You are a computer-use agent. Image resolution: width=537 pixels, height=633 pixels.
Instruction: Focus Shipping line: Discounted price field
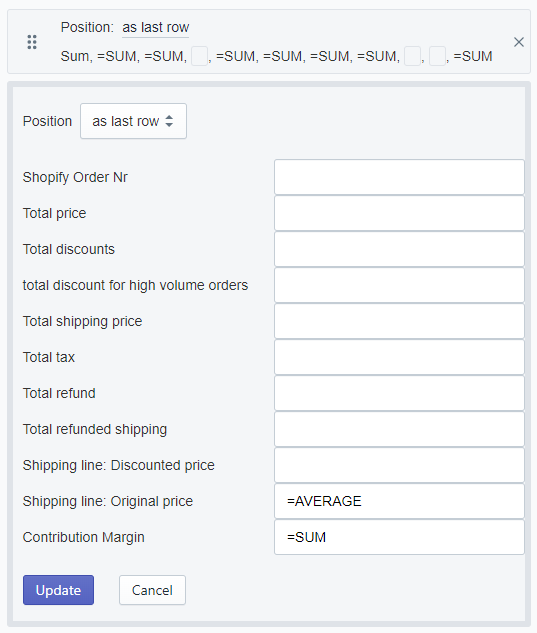coord(399,465)
